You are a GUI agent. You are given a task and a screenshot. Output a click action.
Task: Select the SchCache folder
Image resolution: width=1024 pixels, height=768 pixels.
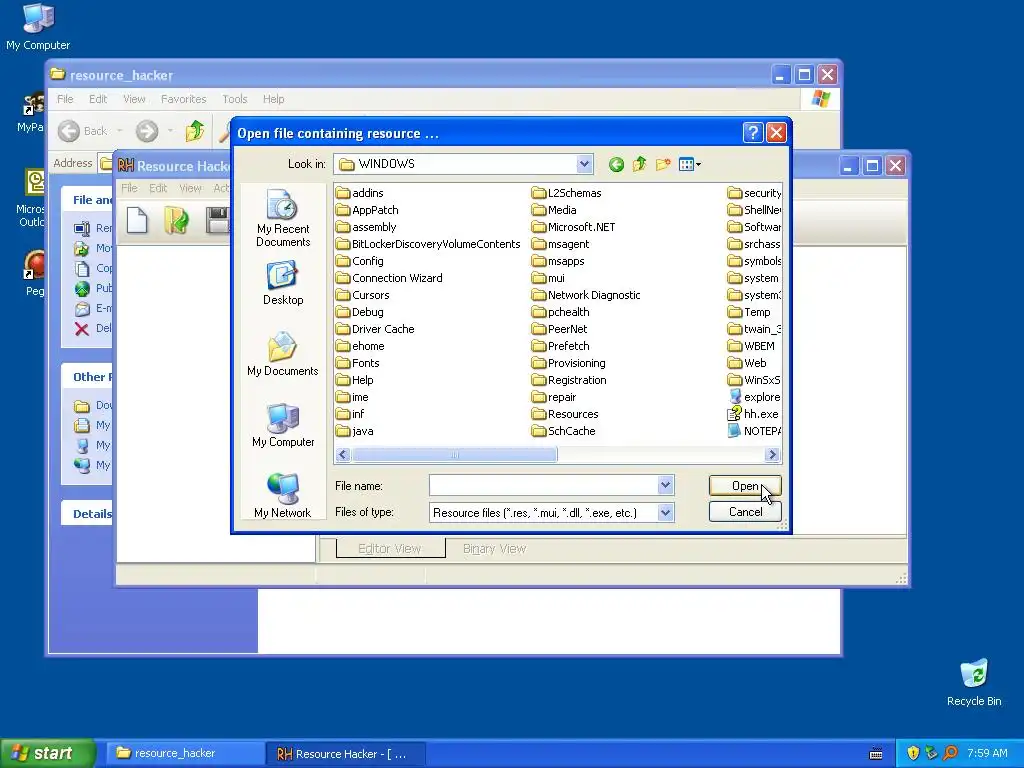point(564,431)
